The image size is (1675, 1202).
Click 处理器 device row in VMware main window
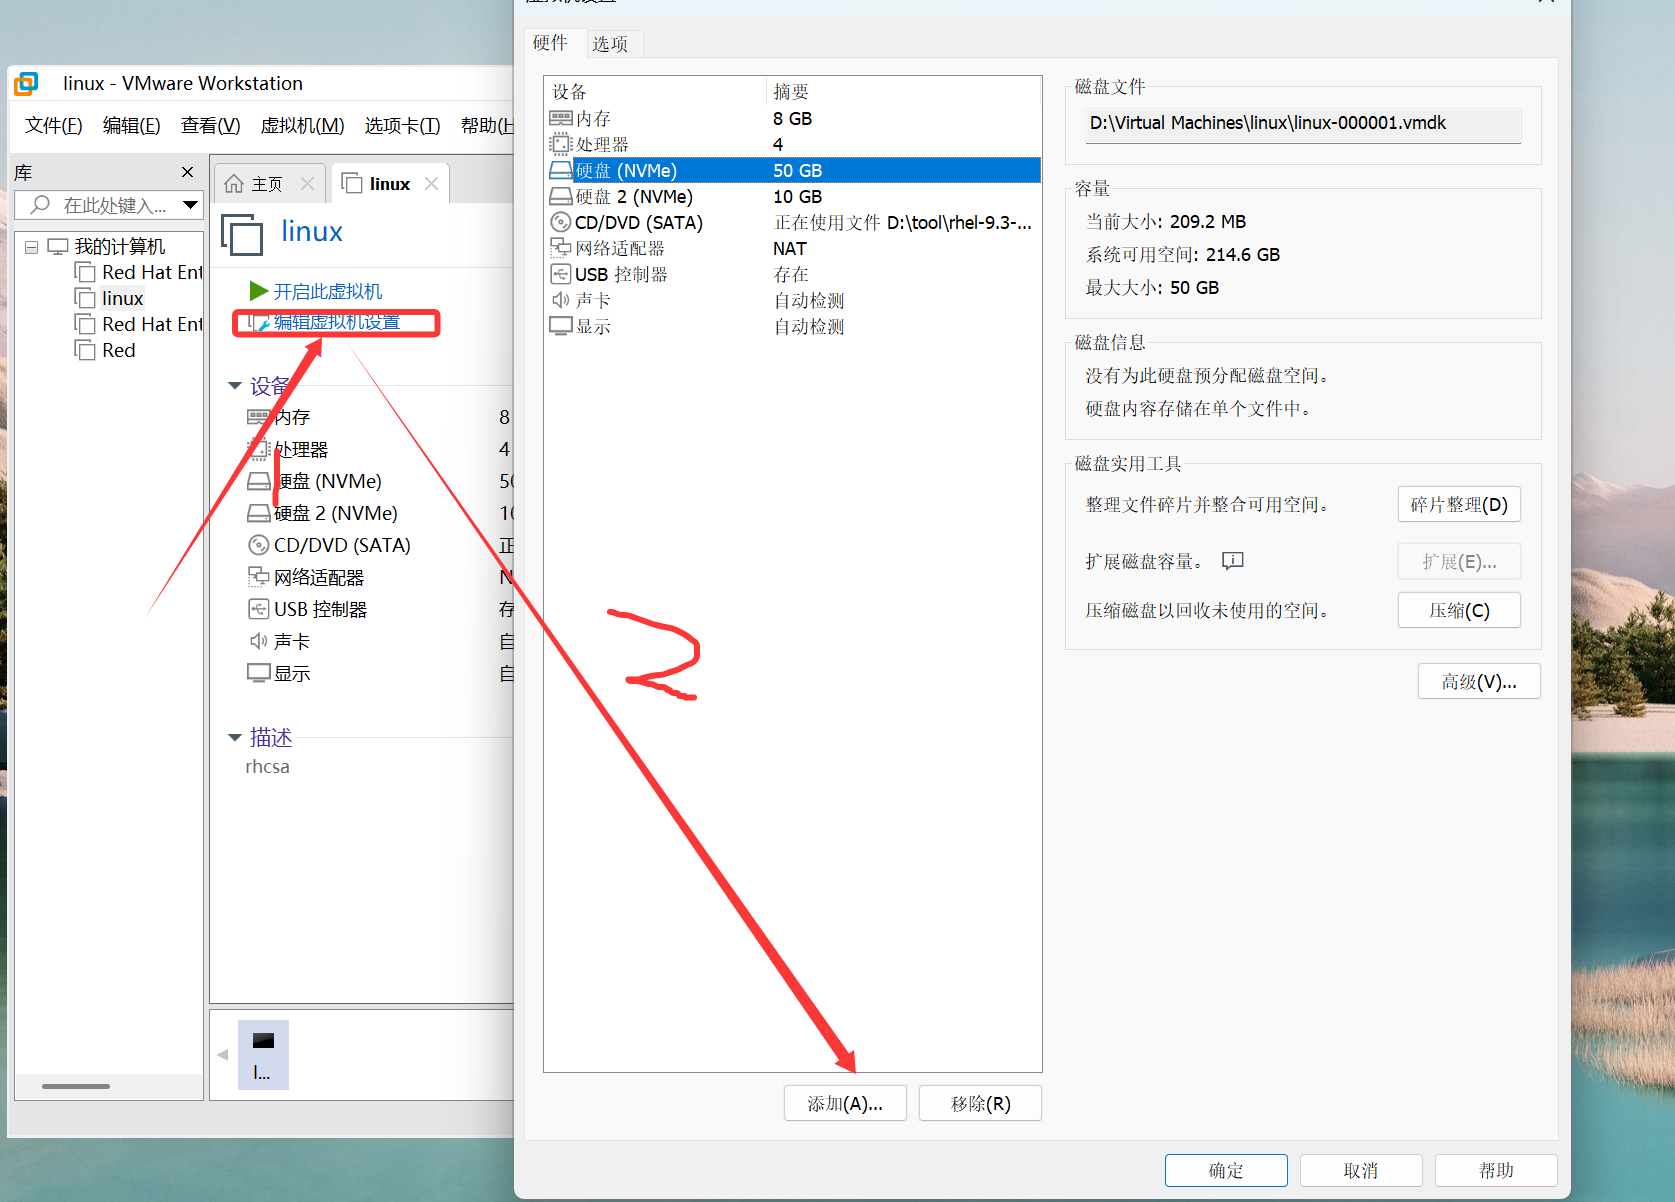pyautogui.click(x=380, y=449)
